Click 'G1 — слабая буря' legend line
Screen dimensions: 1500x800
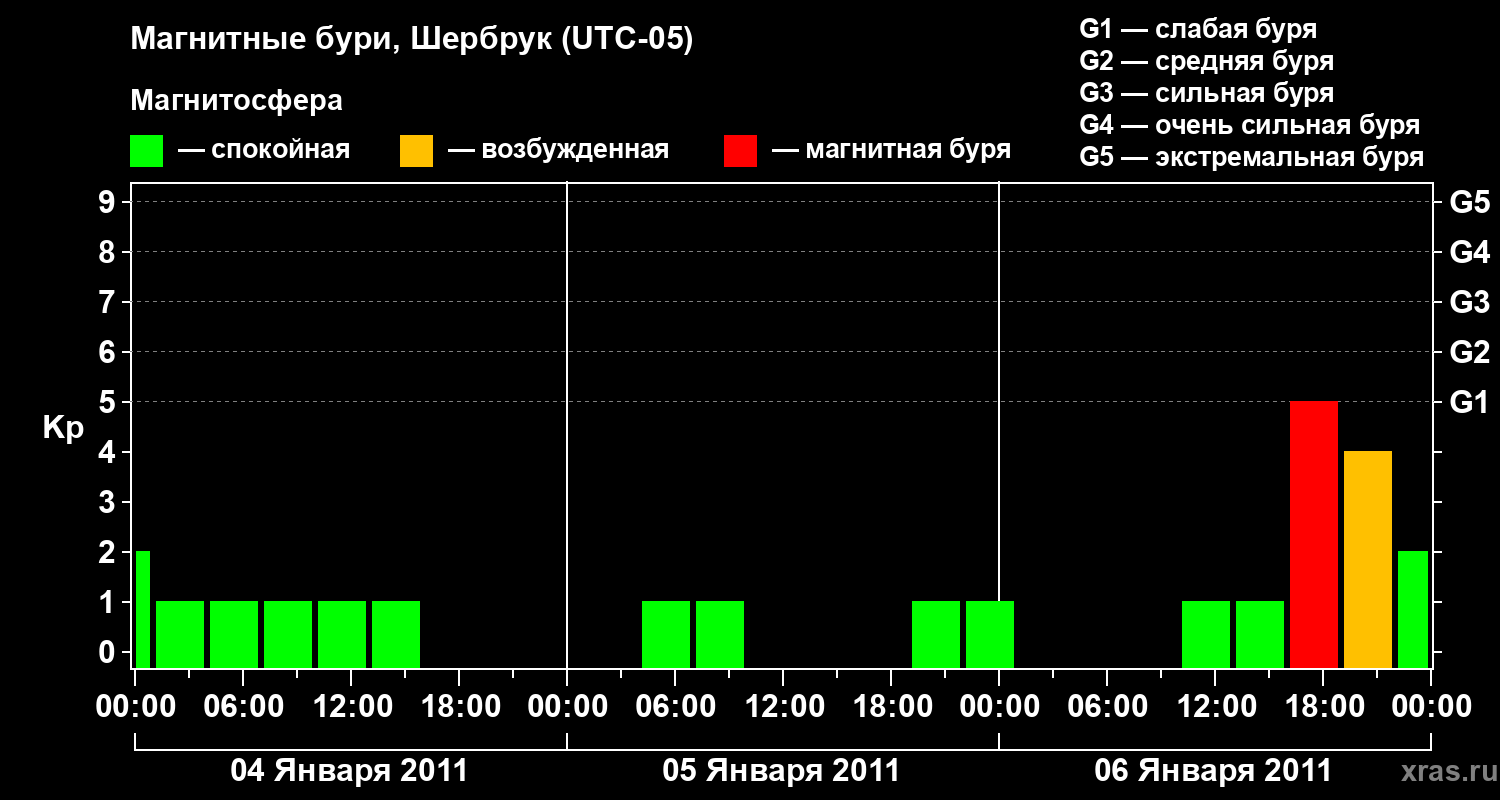tap(1198, 29)
